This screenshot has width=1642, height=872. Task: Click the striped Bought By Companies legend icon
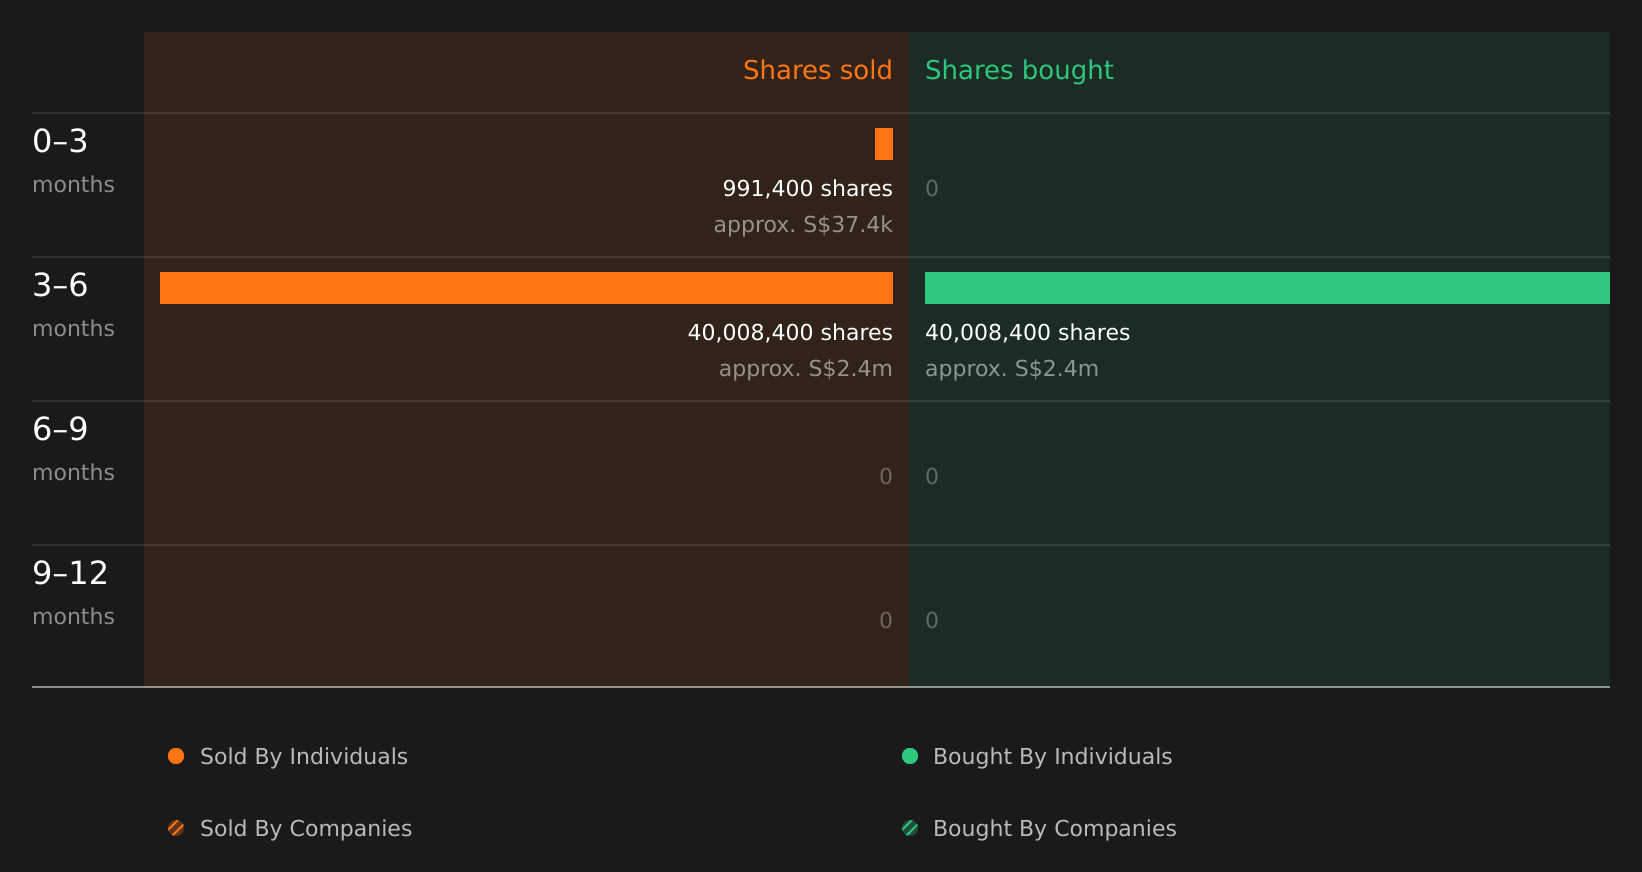[x=910, y=828]
